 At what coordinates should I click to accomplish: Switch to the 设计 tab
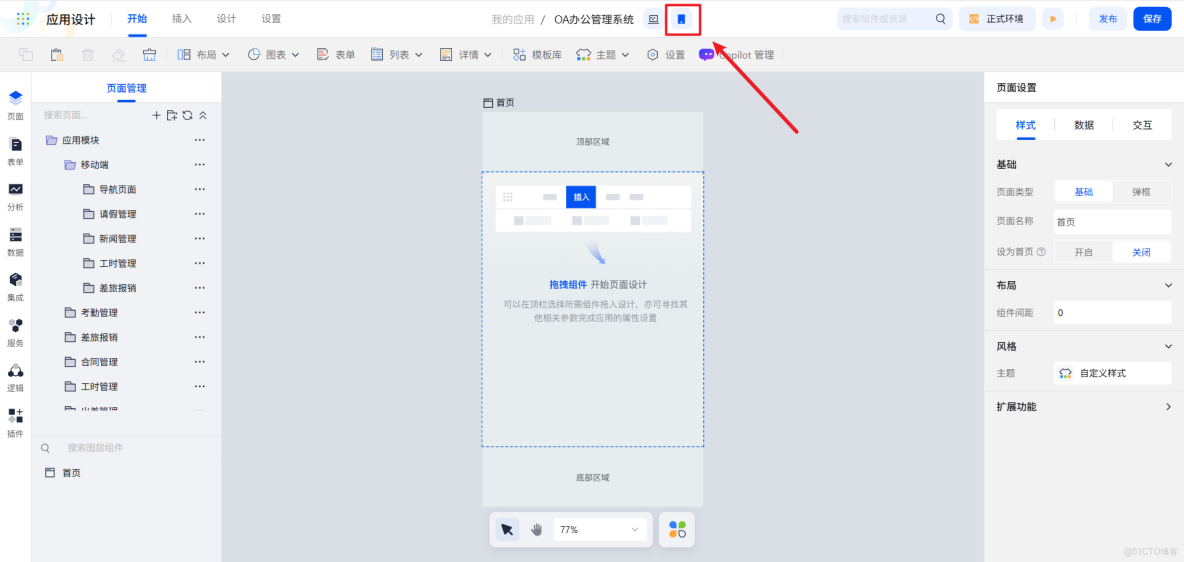(227, 19)
